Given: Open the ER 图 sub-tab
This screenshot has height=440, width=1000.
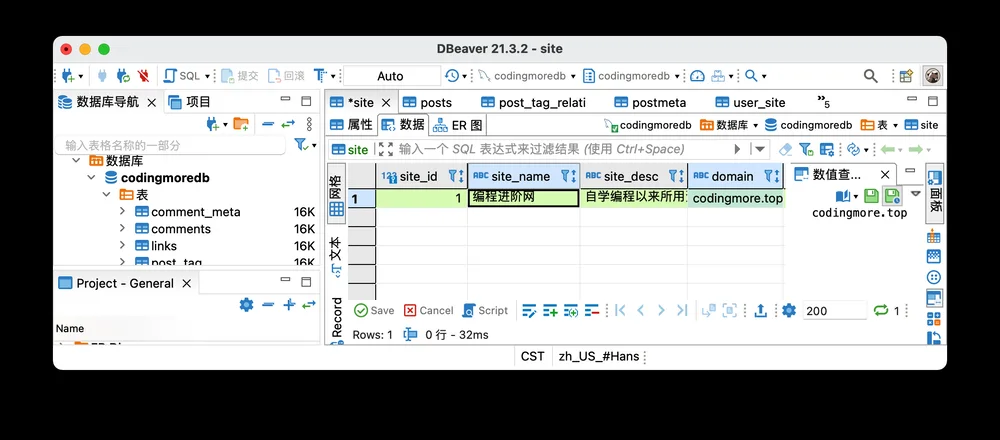Looking at the screenshot, I should click(458, 125).
